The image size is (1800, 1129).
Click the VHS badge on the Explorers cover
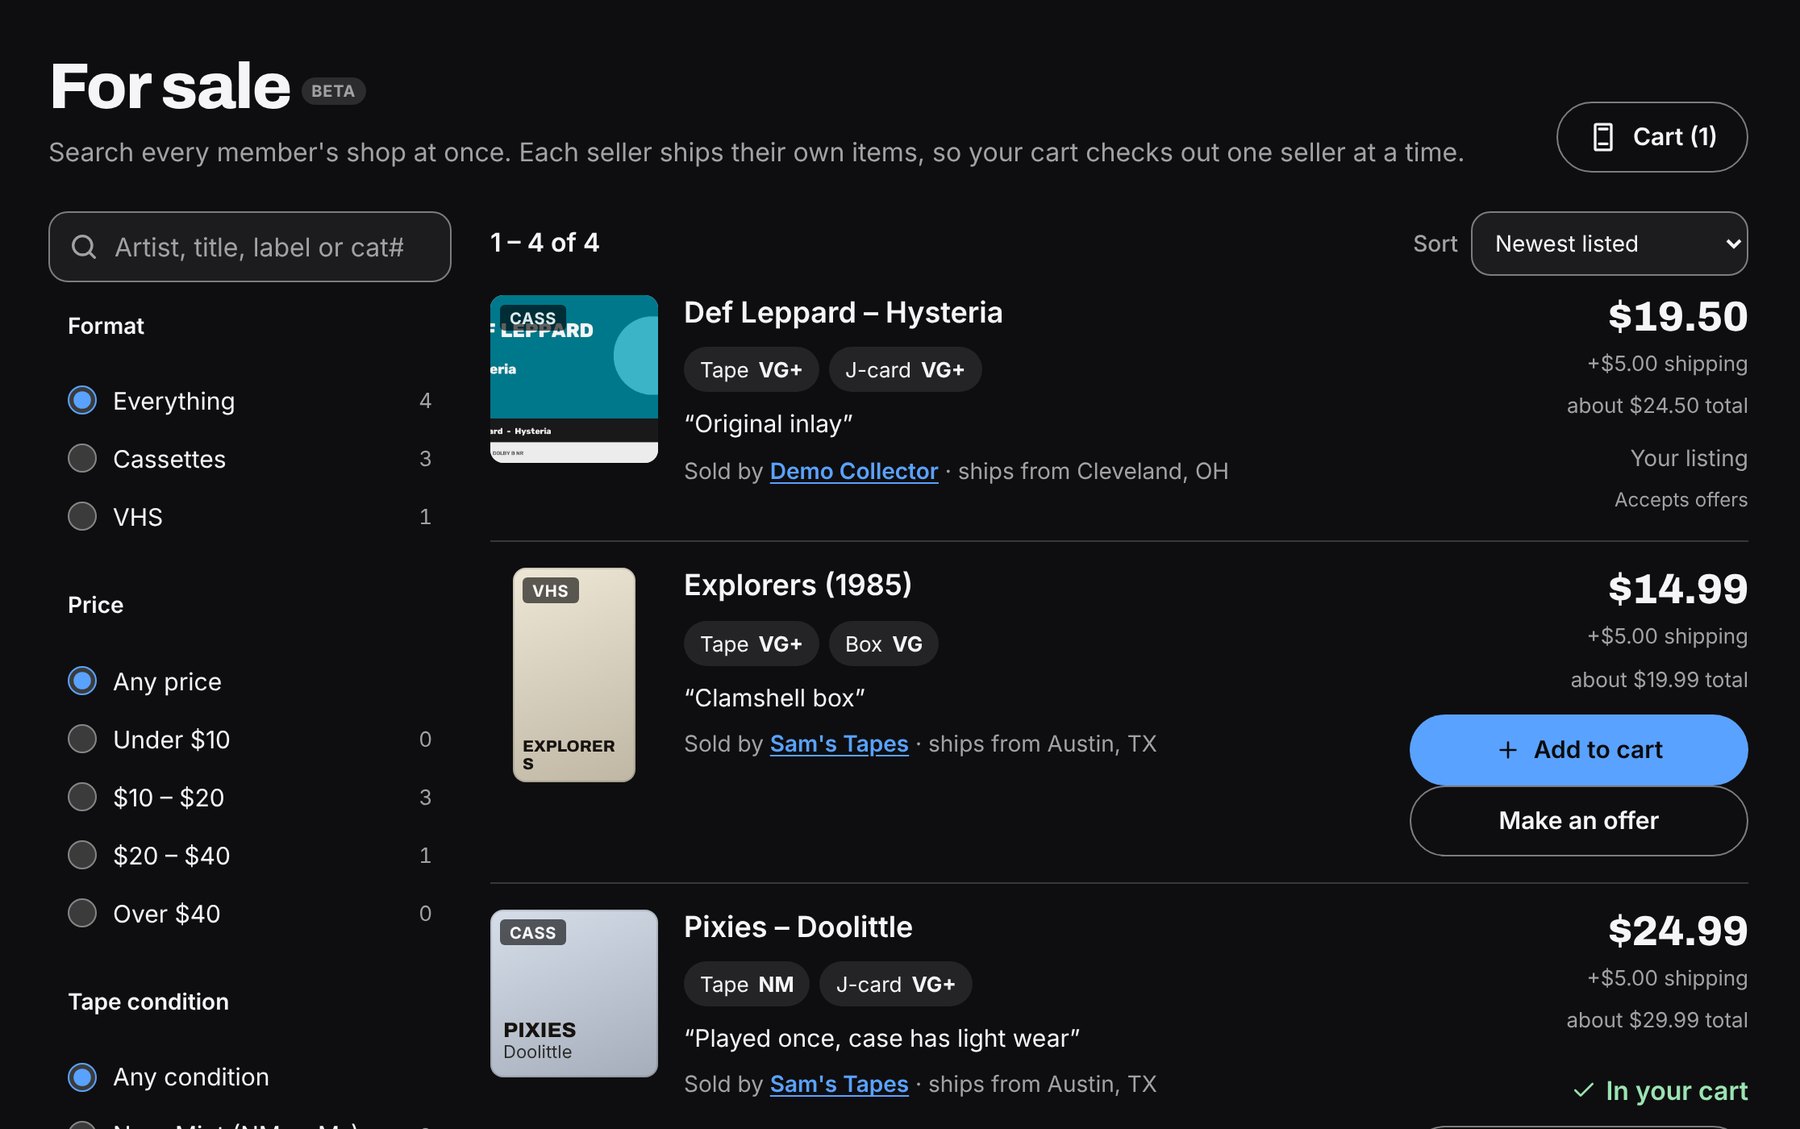(x=550, y=591)
